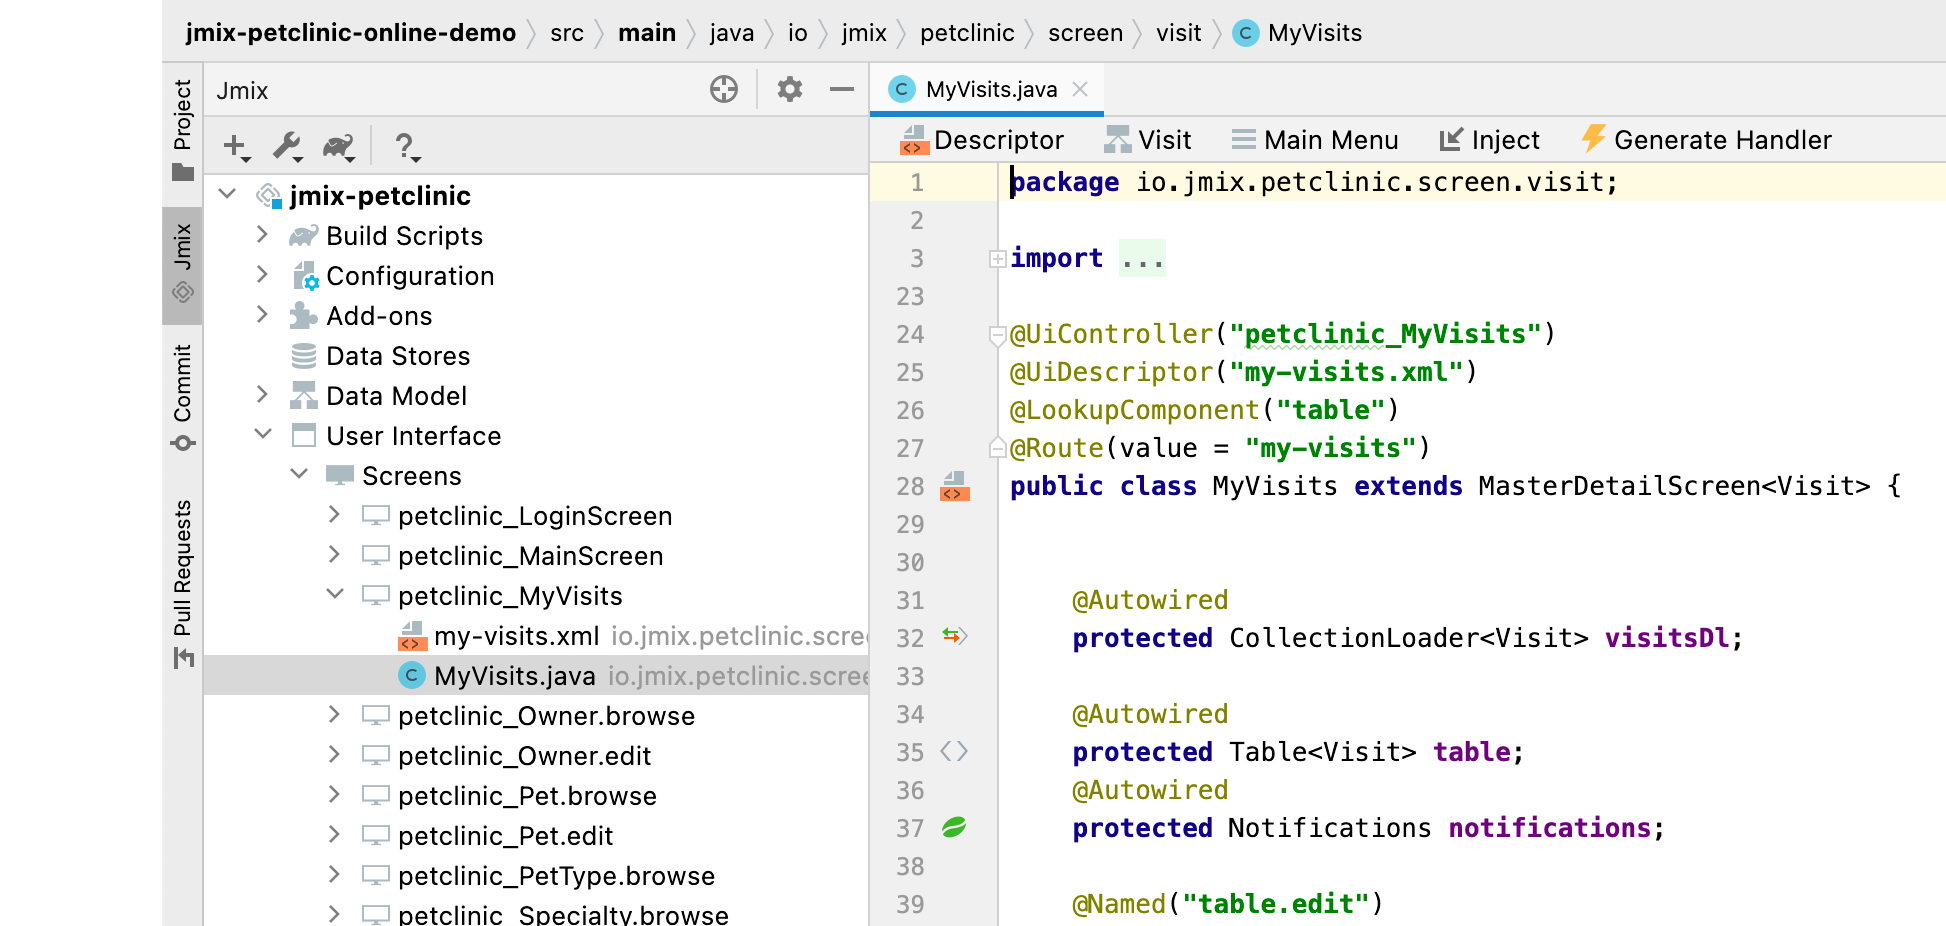The height and width of the screenshot is (926, 1946).
Task: Click Generate Handler in editor toolbar
Action: point(1706,140)
